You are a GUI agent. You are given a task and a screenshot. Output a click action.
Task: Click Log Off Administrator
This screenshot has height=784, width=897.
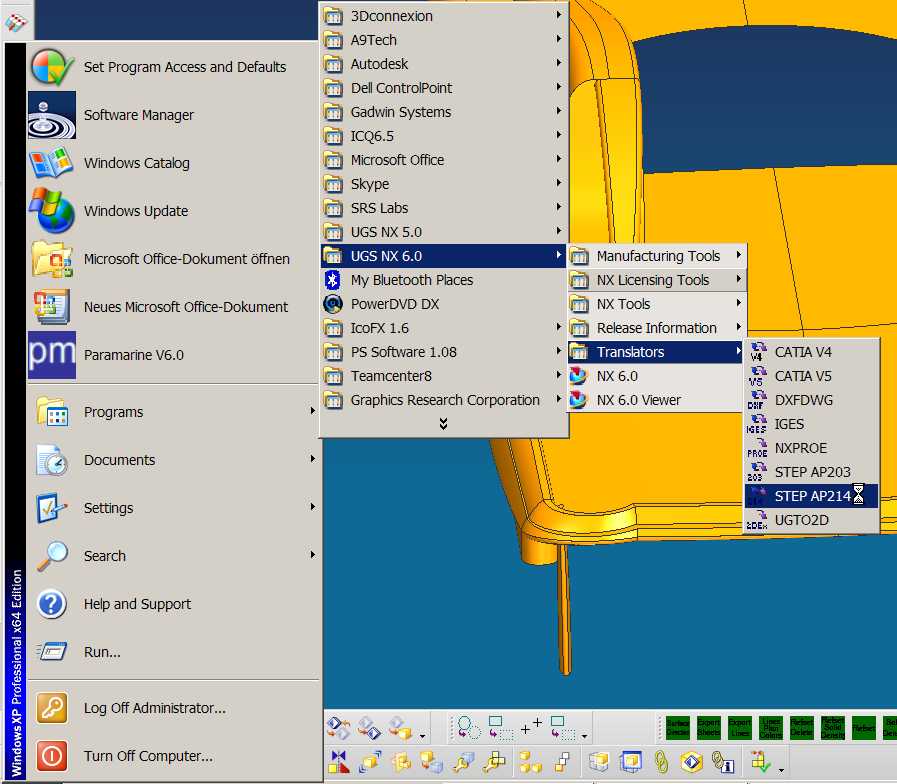pos(173,708)
